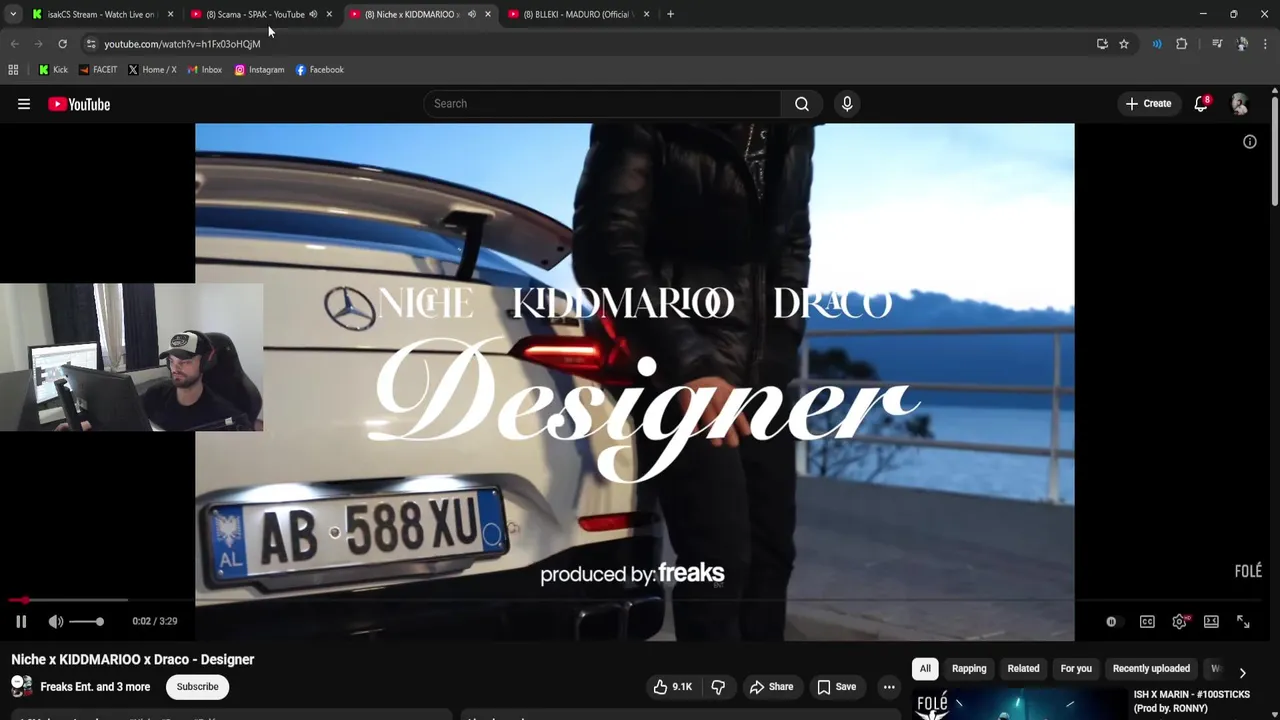Open the player settings gear
1280x720 pixels.
coord(1179,621)
